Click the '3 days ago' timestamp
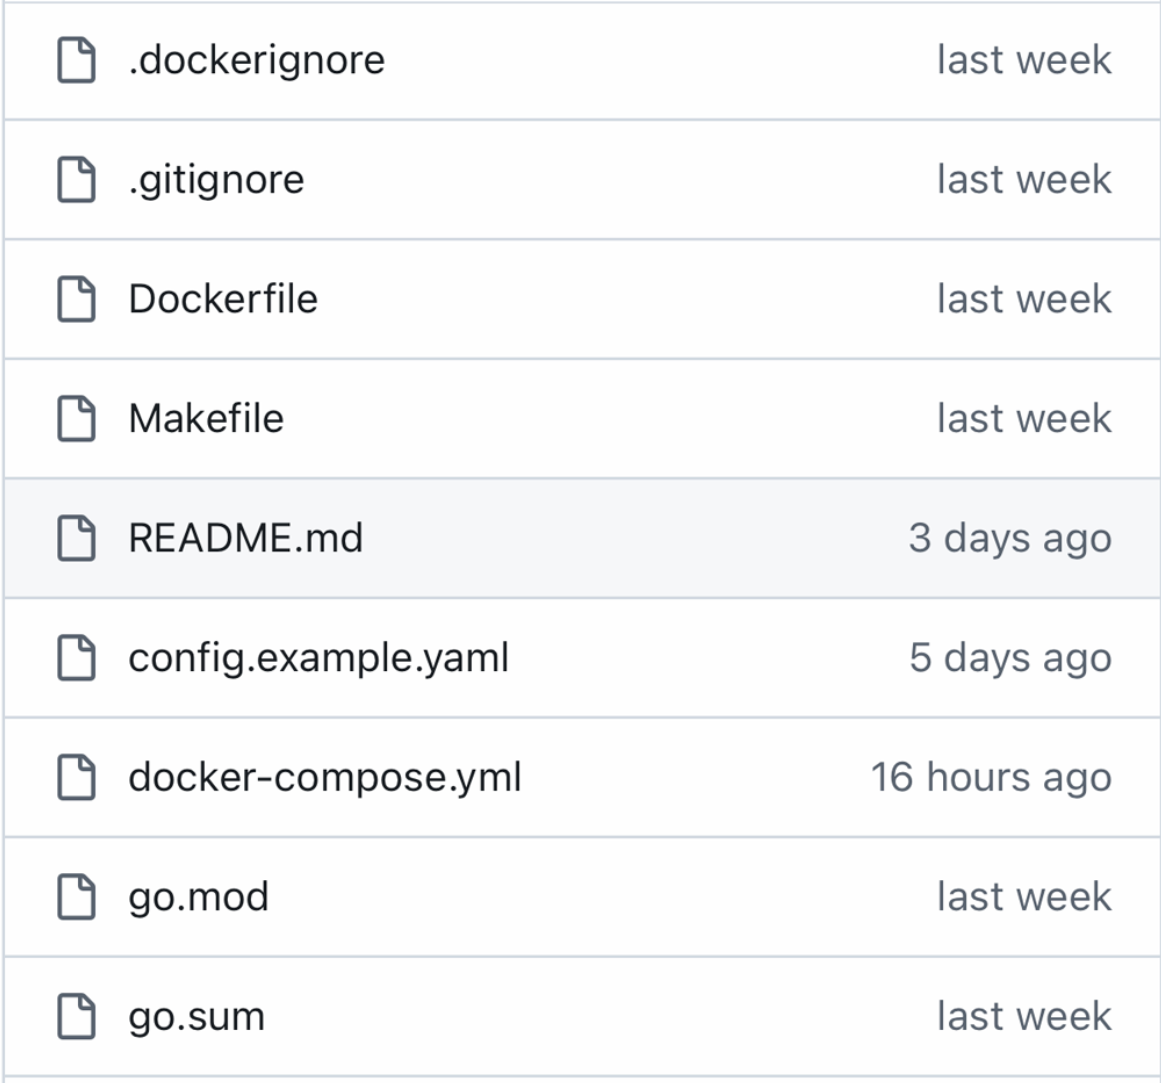This screenshot has width=1161, height=1083. click(x=1011, y=539)
